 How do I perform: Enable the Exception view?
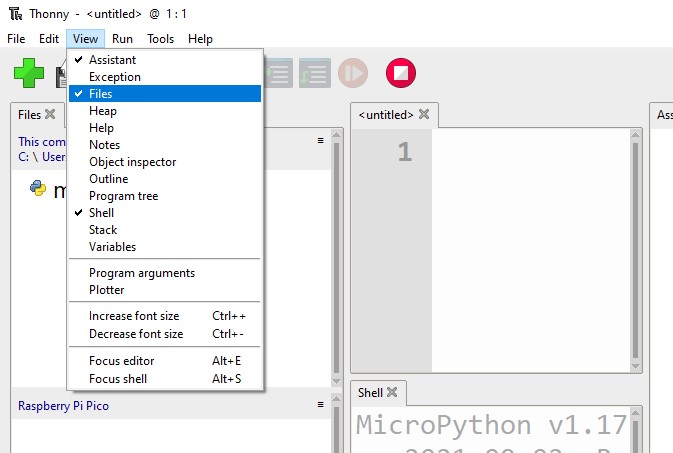point(165,77)
